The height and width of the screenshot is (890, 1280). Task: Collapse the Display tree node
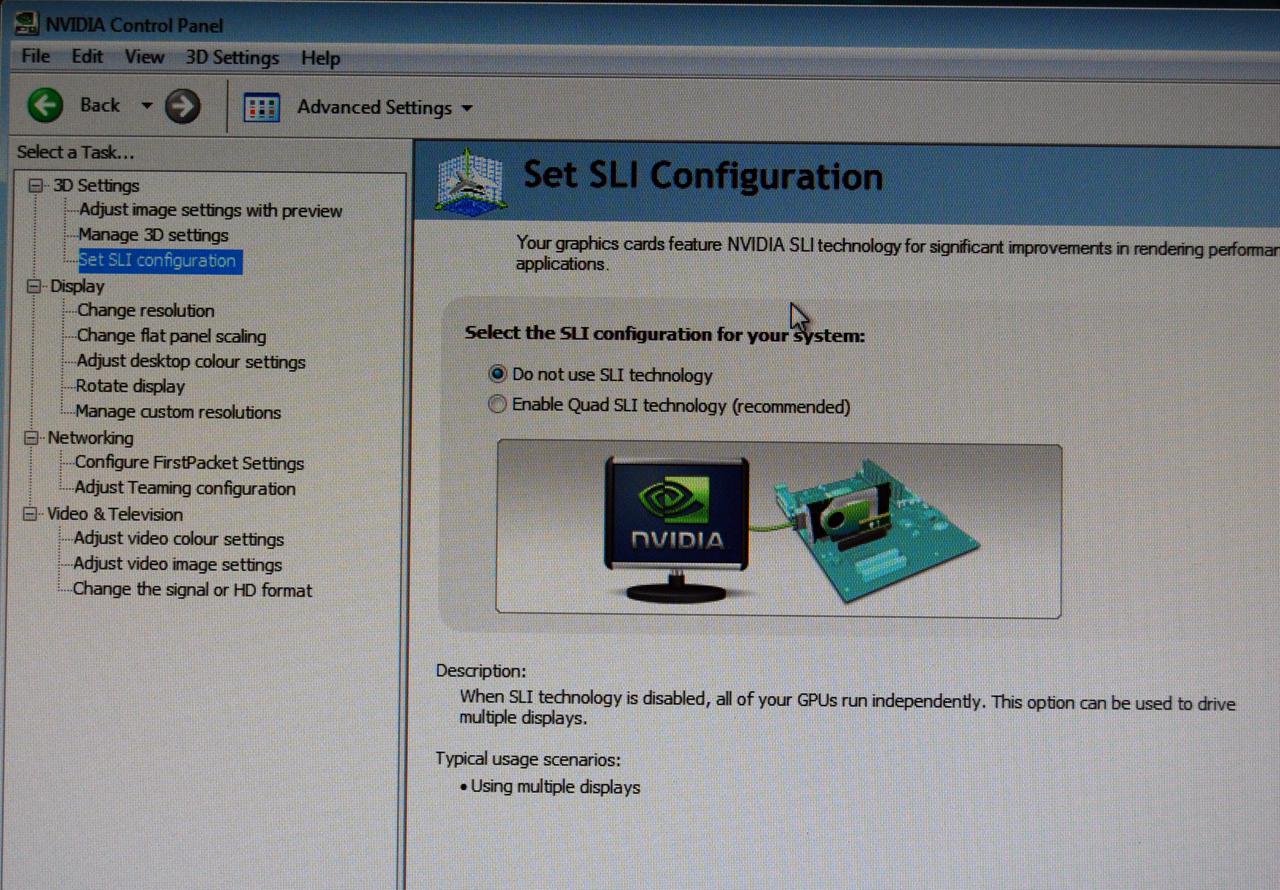(35, 286)
